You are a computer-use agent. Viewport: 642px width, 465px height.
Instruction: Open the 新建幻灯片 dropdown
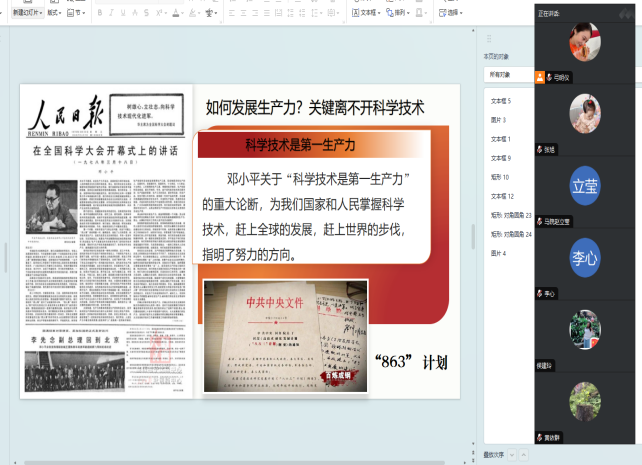coord(27,13)
